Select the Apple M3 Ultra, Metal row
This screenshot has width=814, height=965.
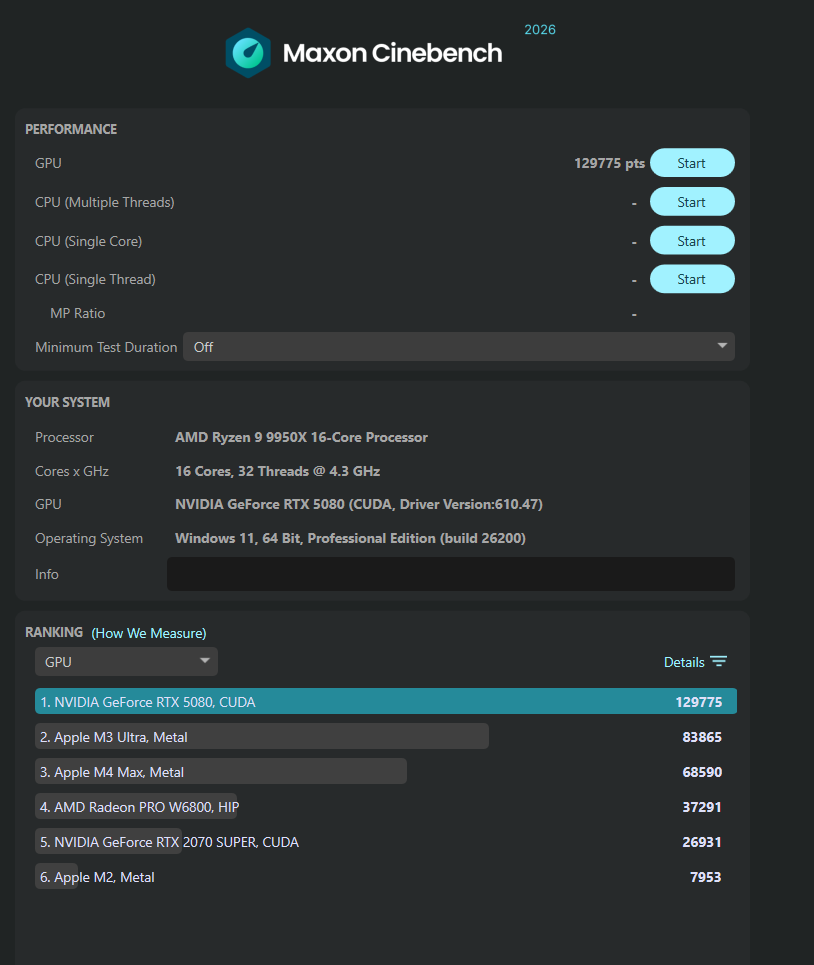(386, 737)
